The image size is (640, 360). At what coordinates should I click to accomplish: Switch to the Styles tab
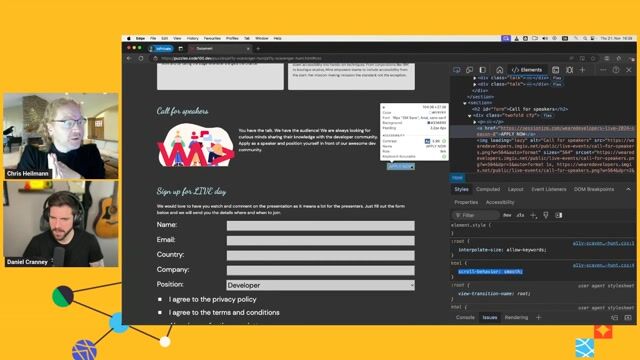pyautogui.click(x=461, y=189)
